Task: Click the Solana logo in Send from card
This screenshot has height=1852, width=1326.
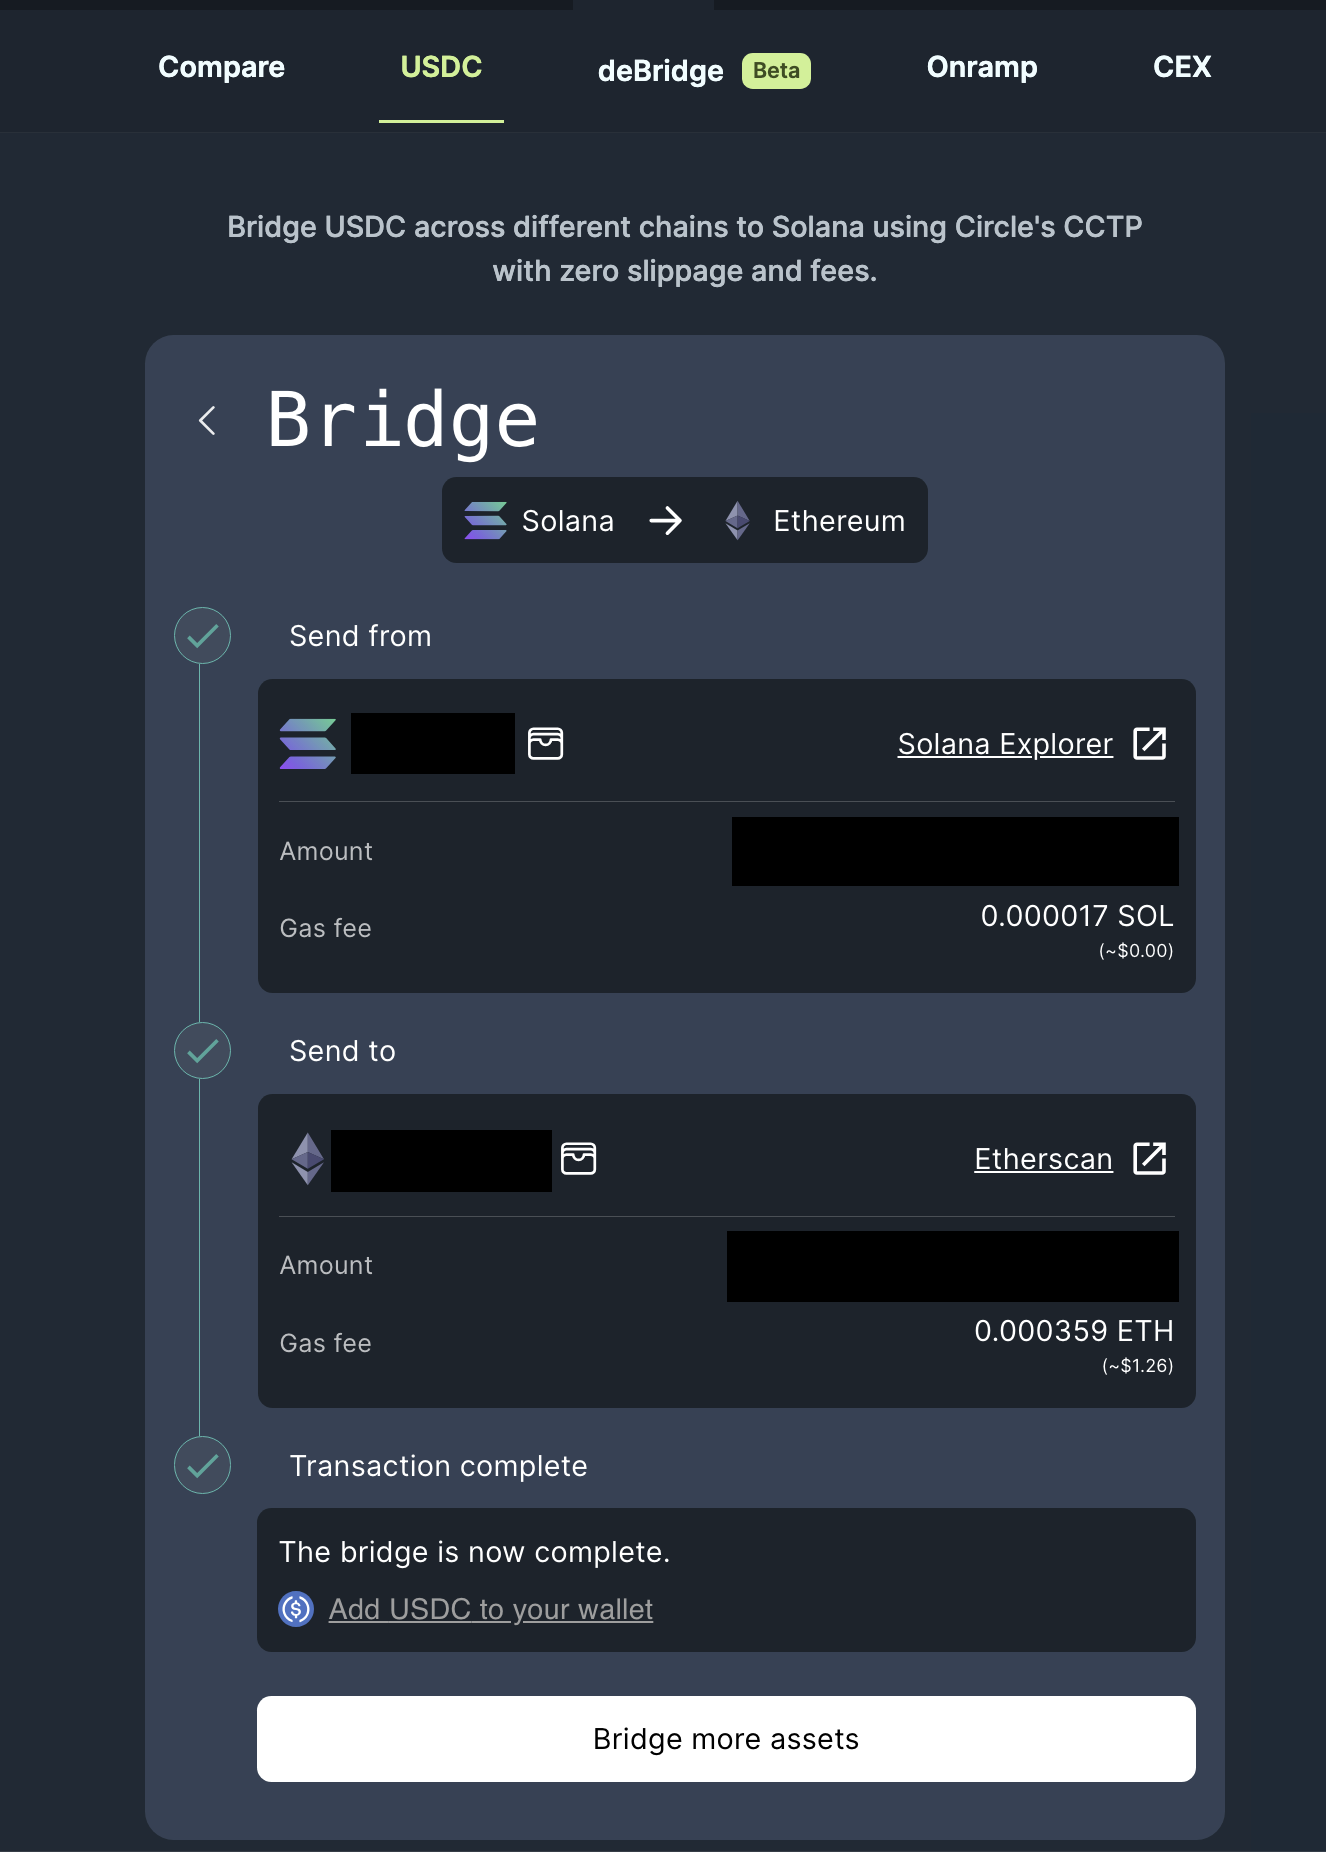Action: point(308,744)
